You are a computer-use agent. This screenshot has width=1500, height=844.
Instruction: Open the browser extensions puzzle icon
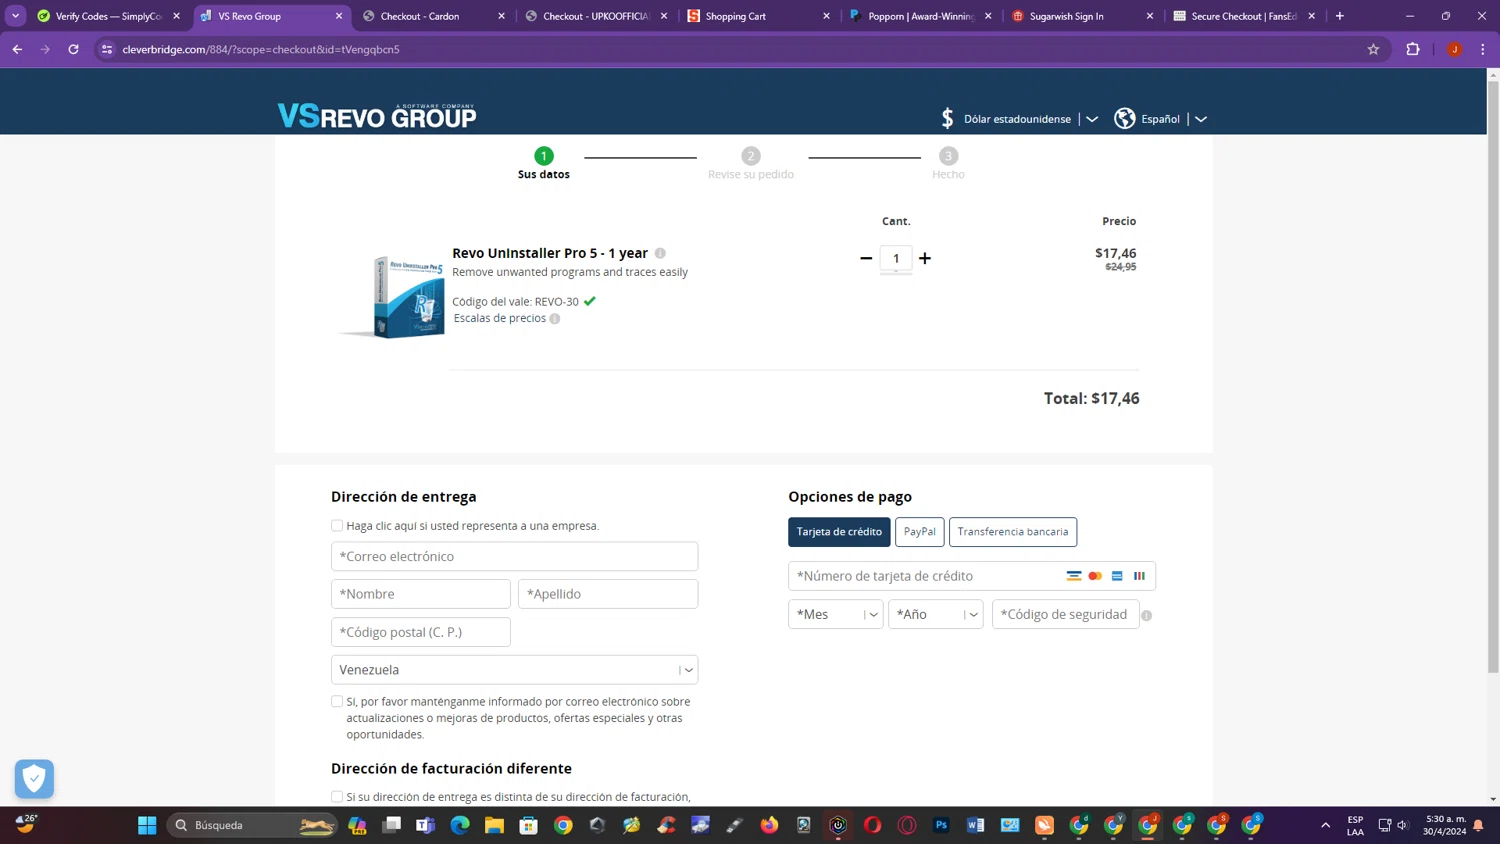point(1413,49)
